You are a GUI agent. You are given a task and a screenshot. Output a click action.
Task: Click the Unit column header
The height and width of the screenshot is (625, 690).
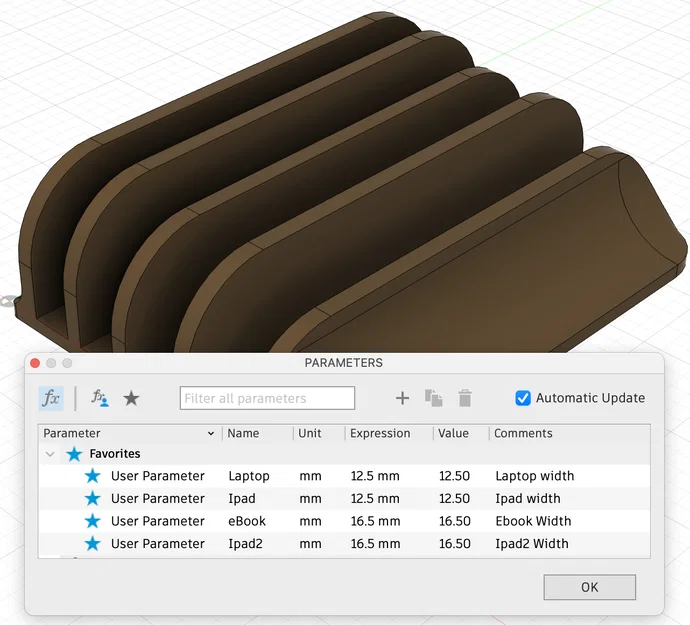[310, 433]
